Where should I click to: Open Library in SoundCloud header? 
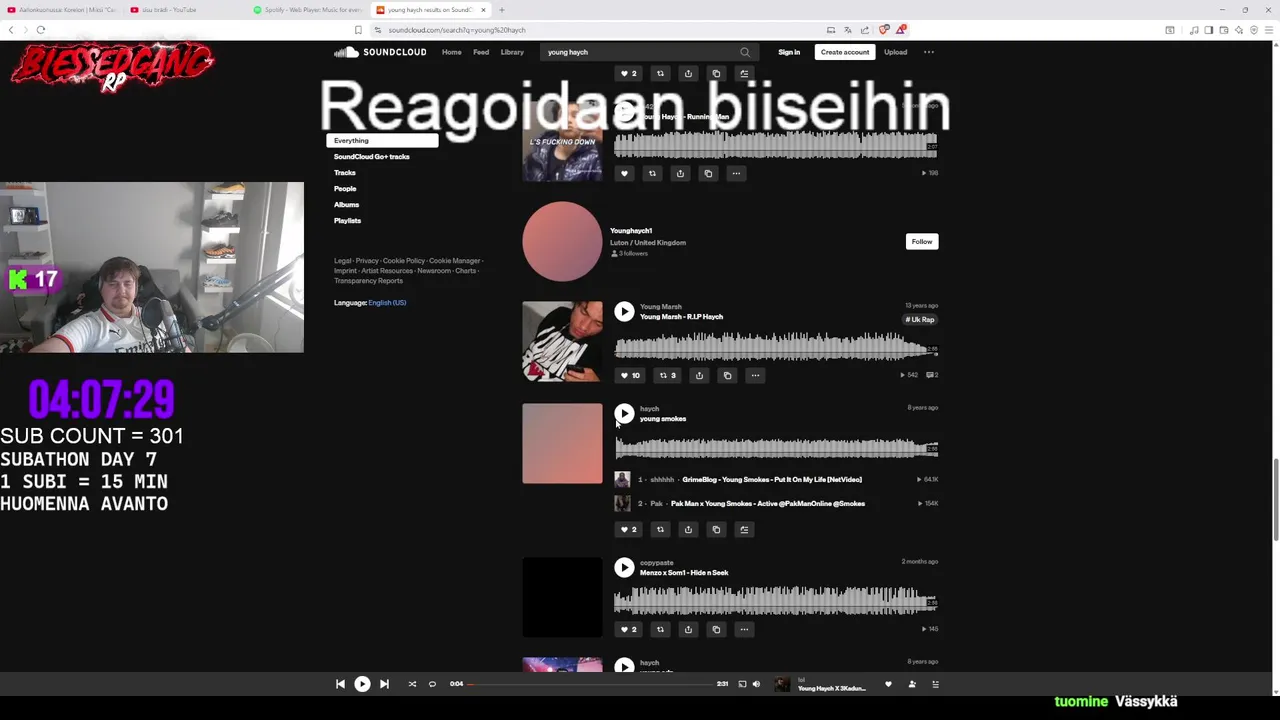(512, 52)
